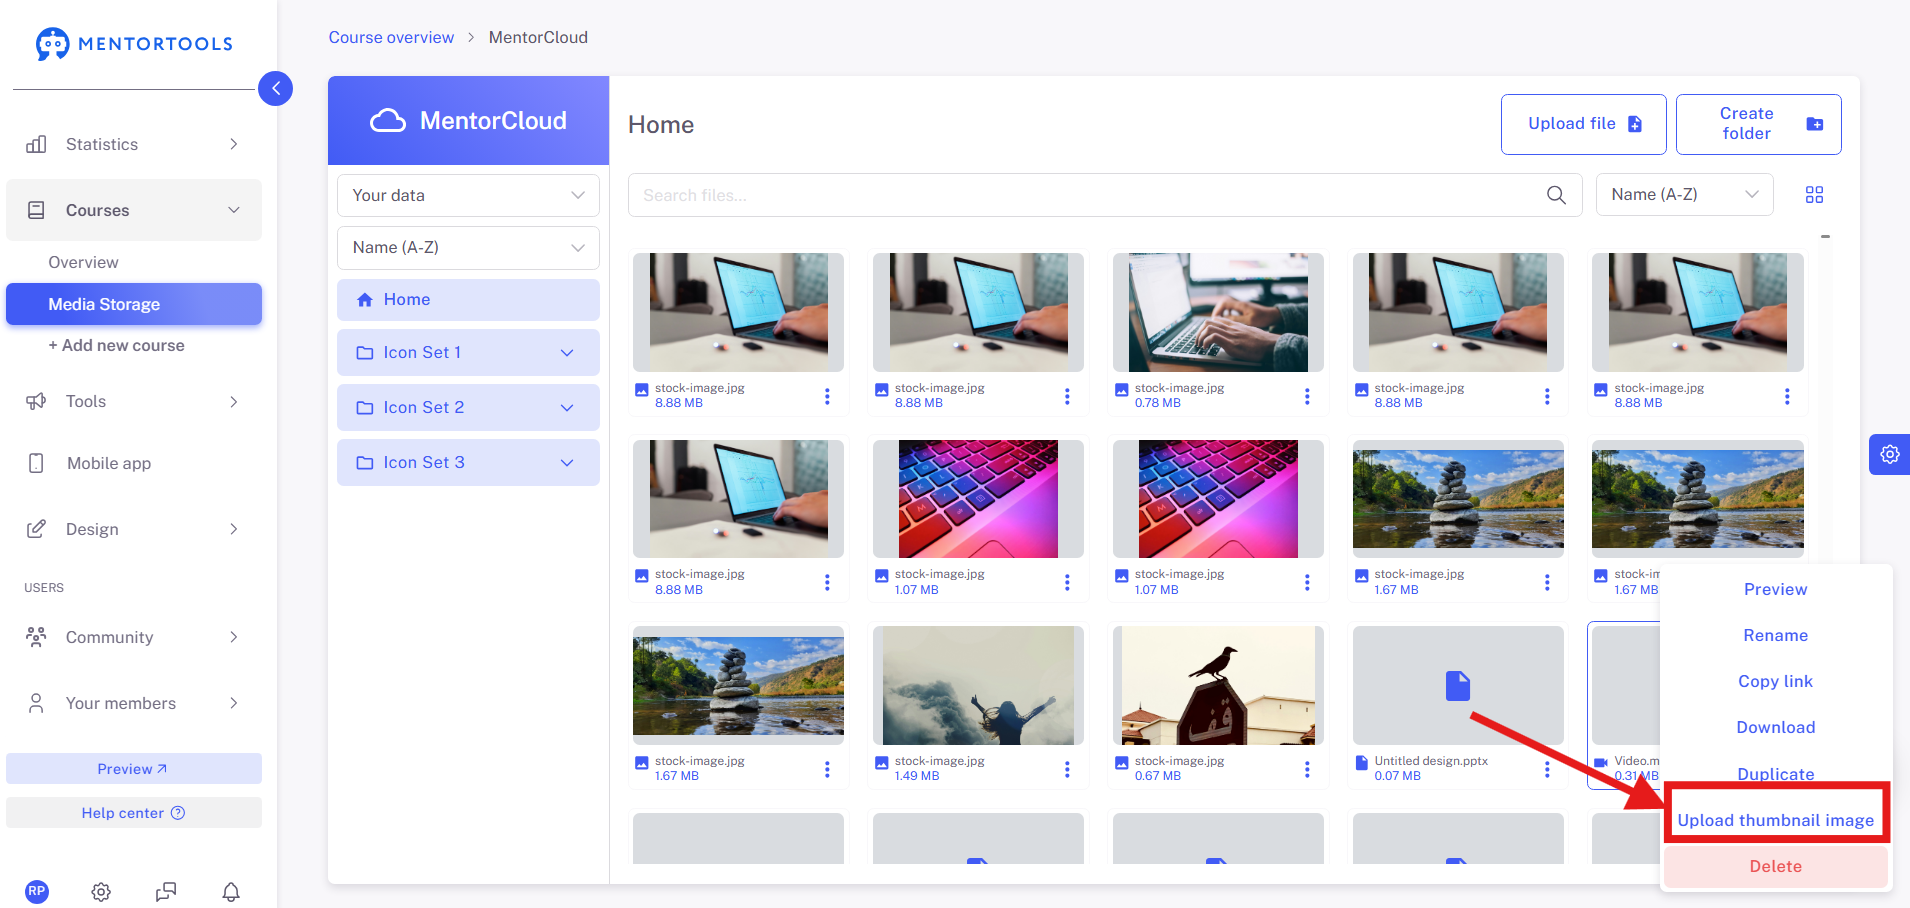Open the RP user avatar
1910x908 pixels.
[37, 891]
